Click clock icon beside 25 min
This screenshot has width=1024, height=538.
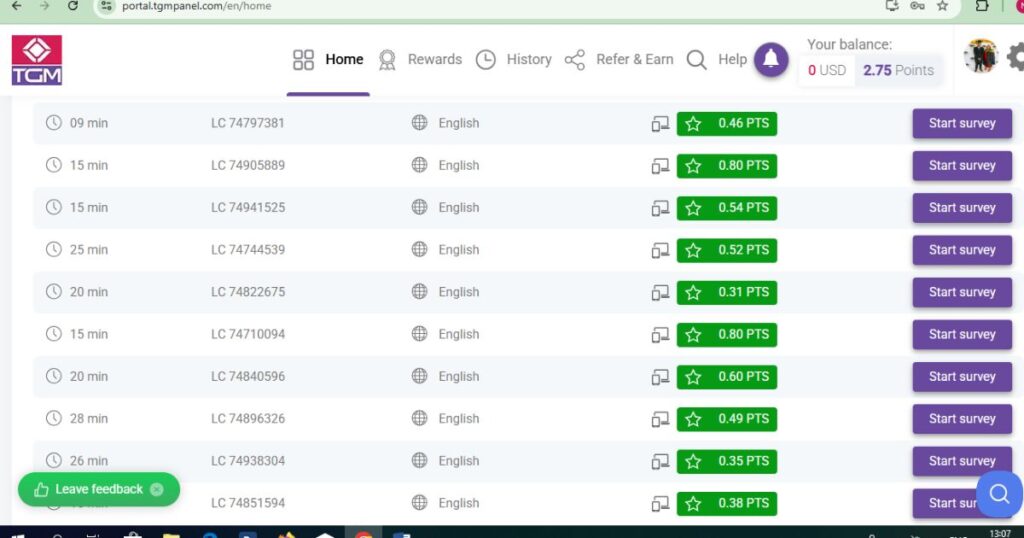54,249
